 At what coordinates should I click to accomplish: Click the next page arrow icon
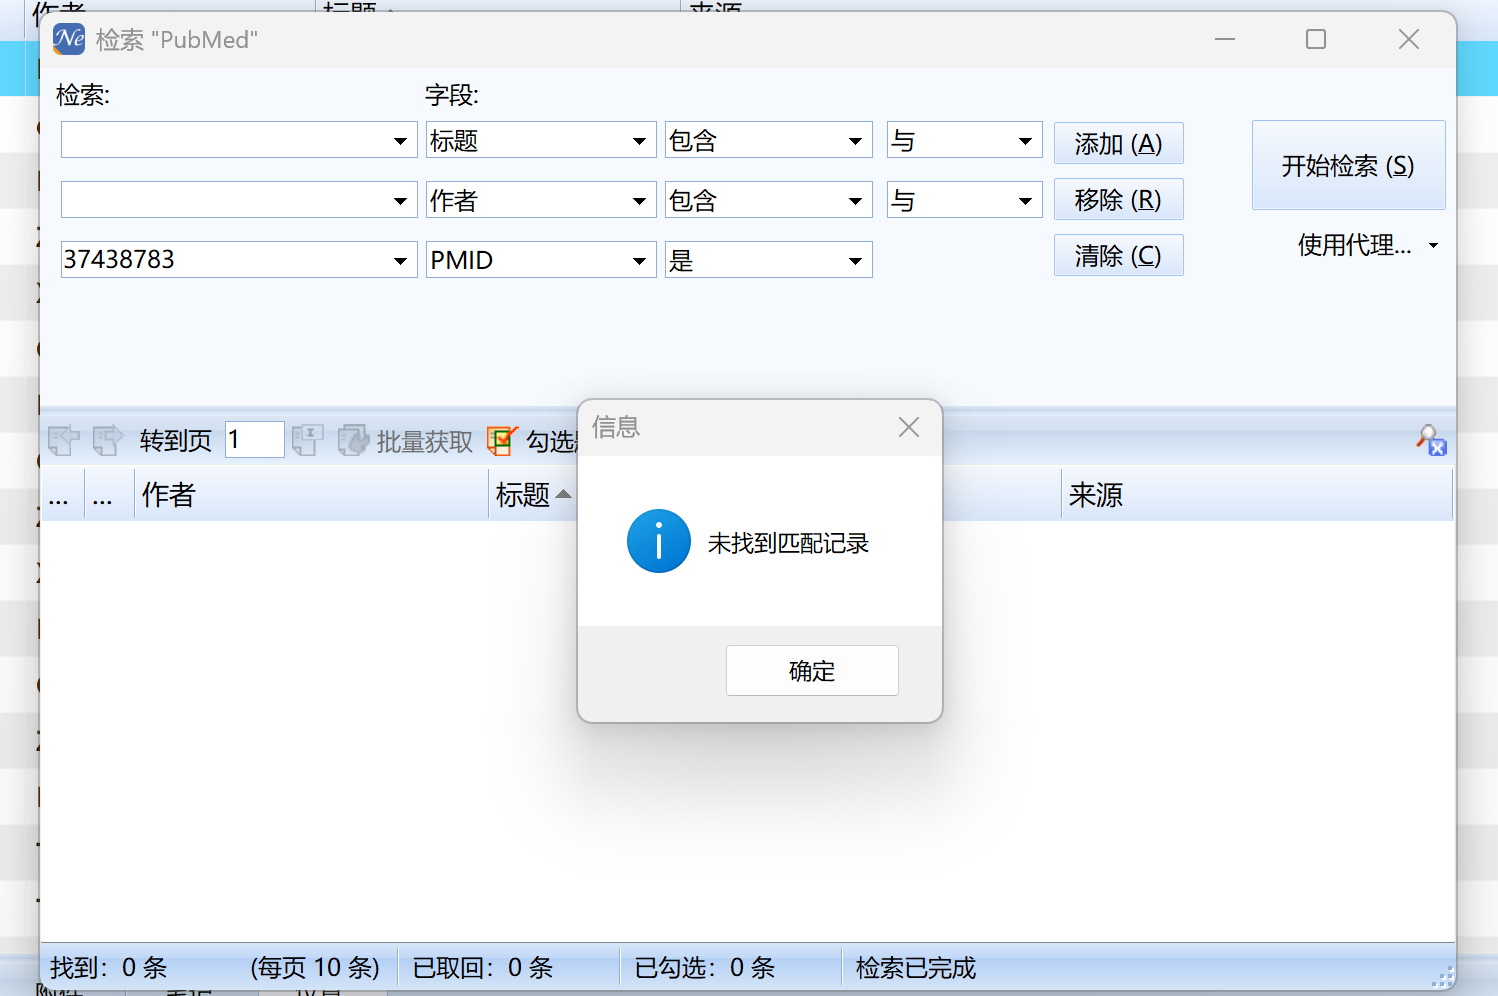[107, 440]
